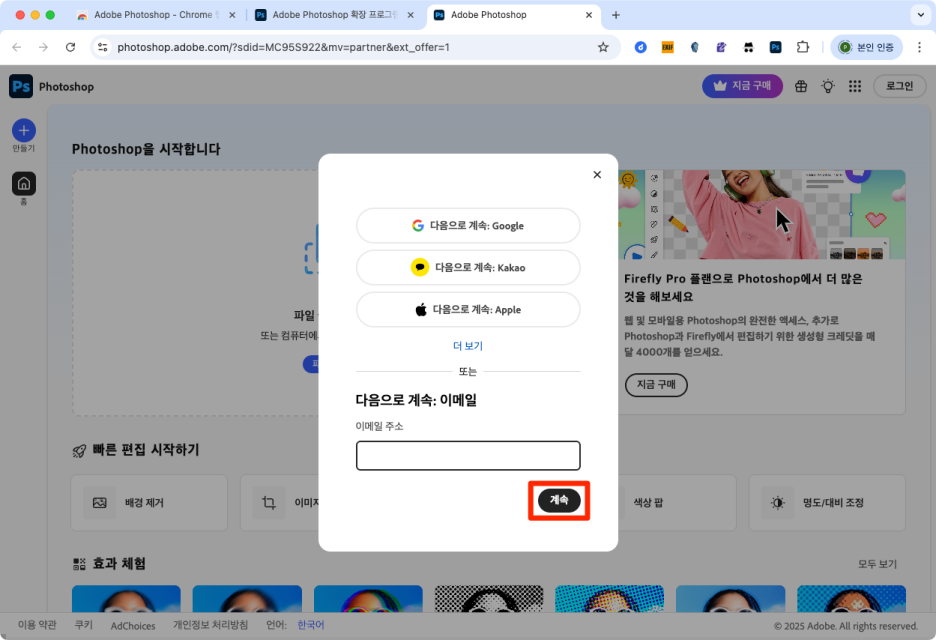Click the '빠른 편집 시작하기' heading text

click(146, 450)
